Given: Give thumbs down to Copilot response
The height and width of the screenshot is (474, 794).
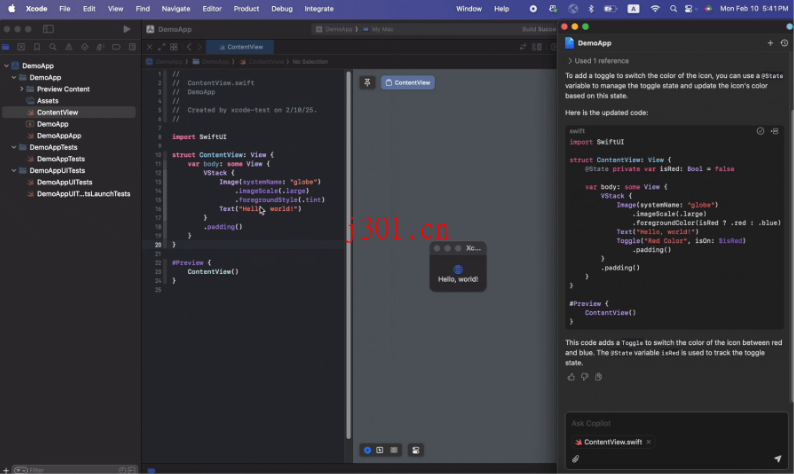Looking at the screenshot, I should (585, 377).
